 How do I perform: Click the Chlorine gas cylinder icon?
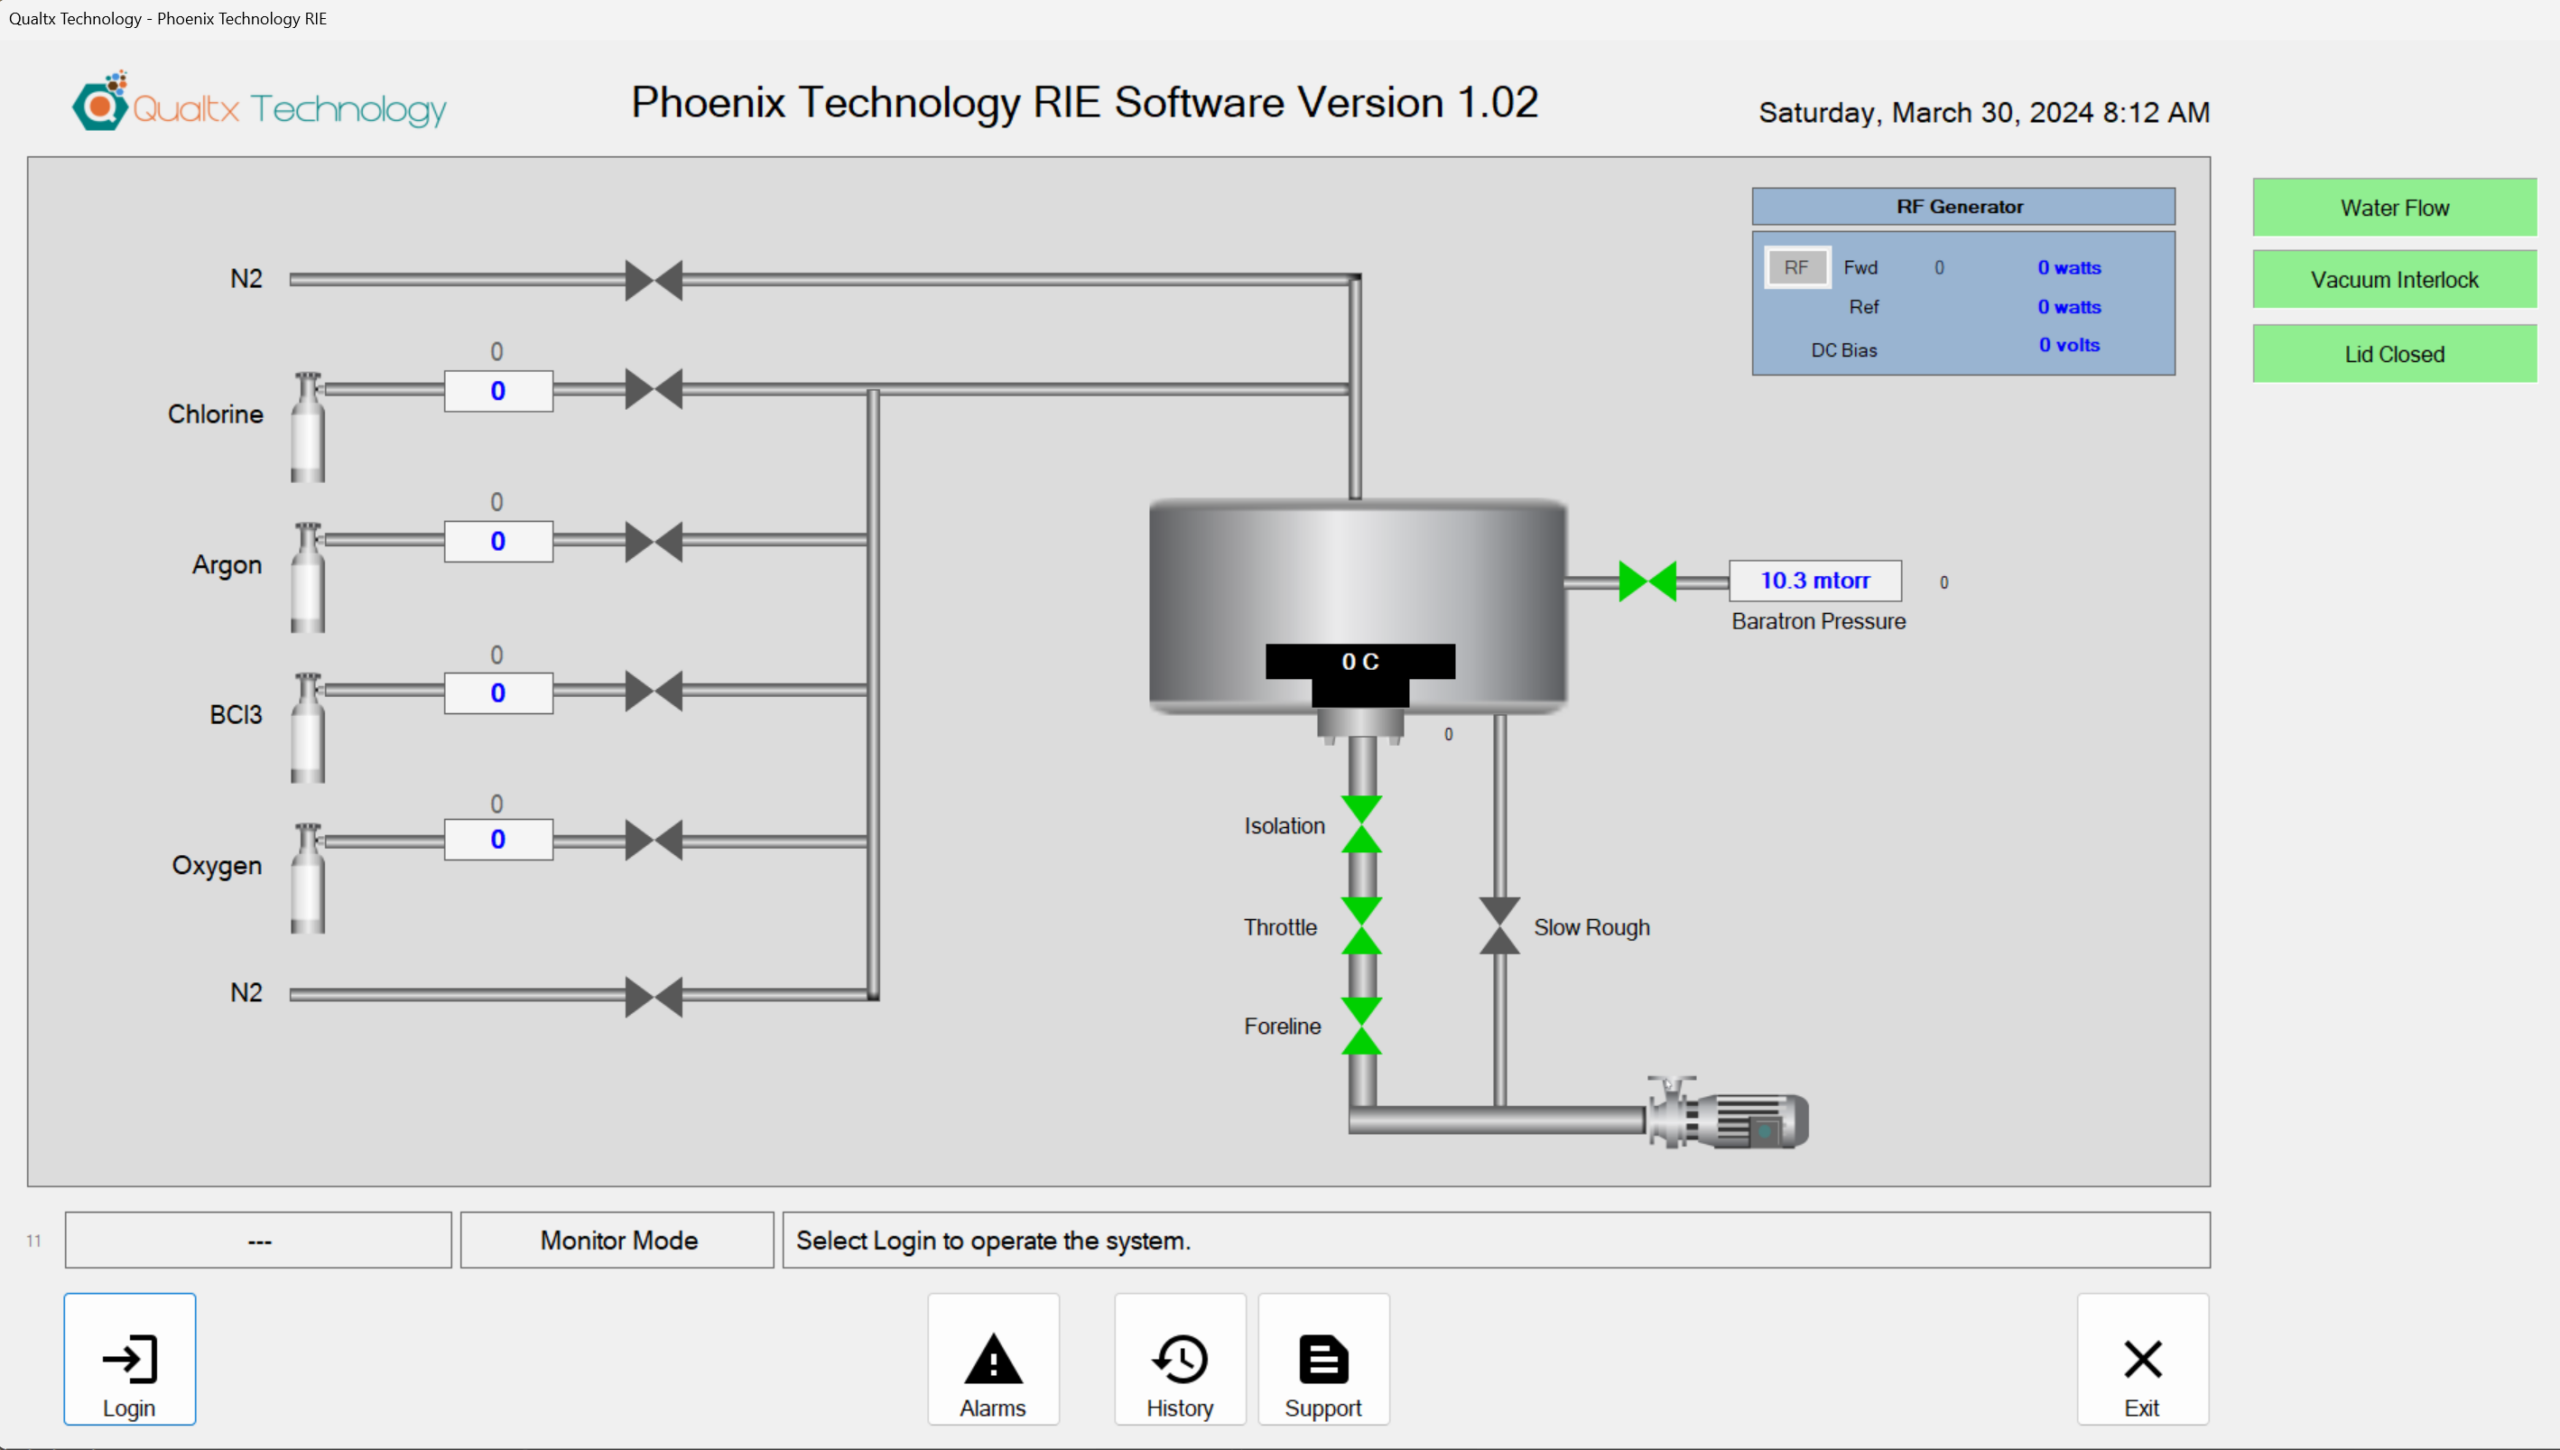pyautogui.click(x=308, y=427)
